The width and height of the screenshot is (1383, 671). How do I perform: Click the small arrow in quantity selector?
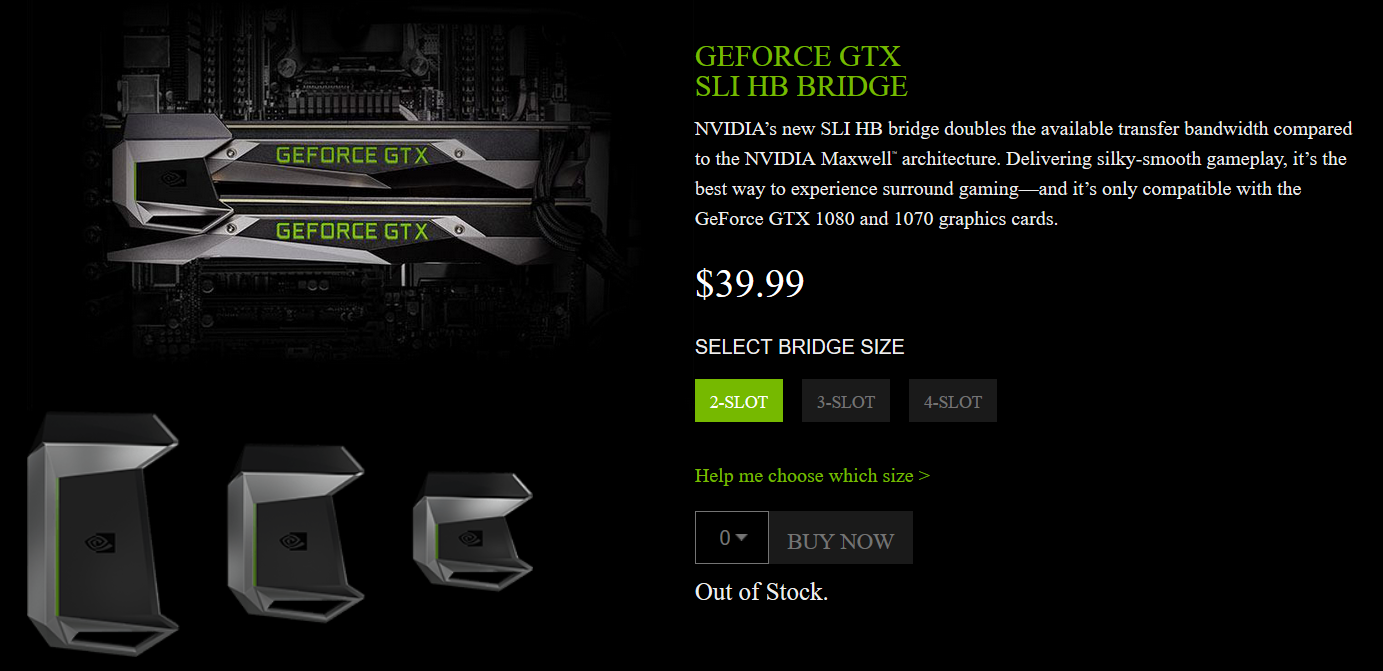coord(742,539)
